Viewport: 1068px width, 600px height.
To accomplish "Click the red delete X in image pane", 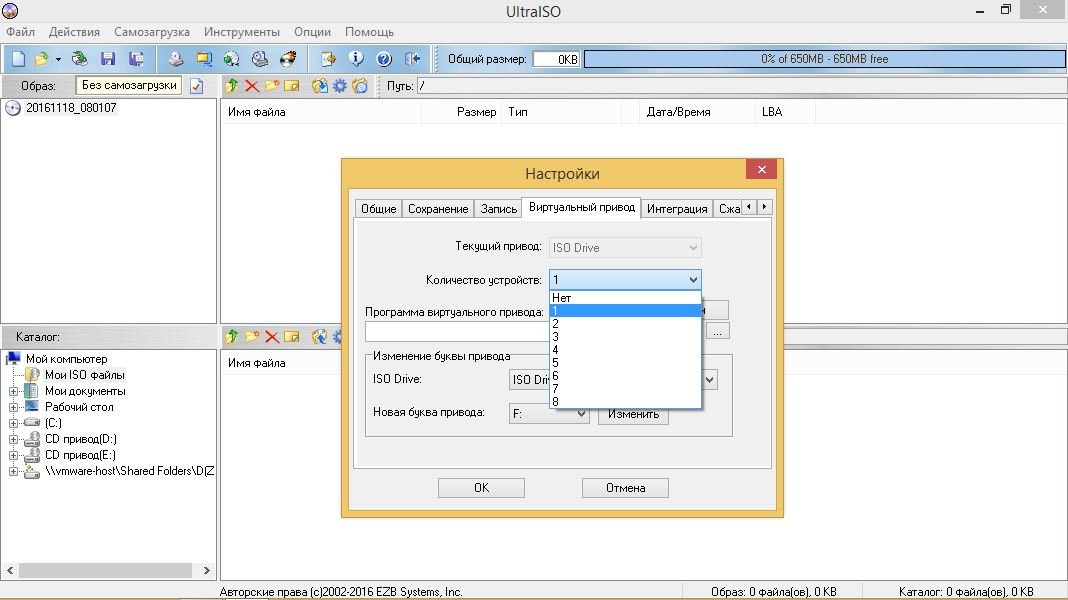I will click(x=252, y=86).
